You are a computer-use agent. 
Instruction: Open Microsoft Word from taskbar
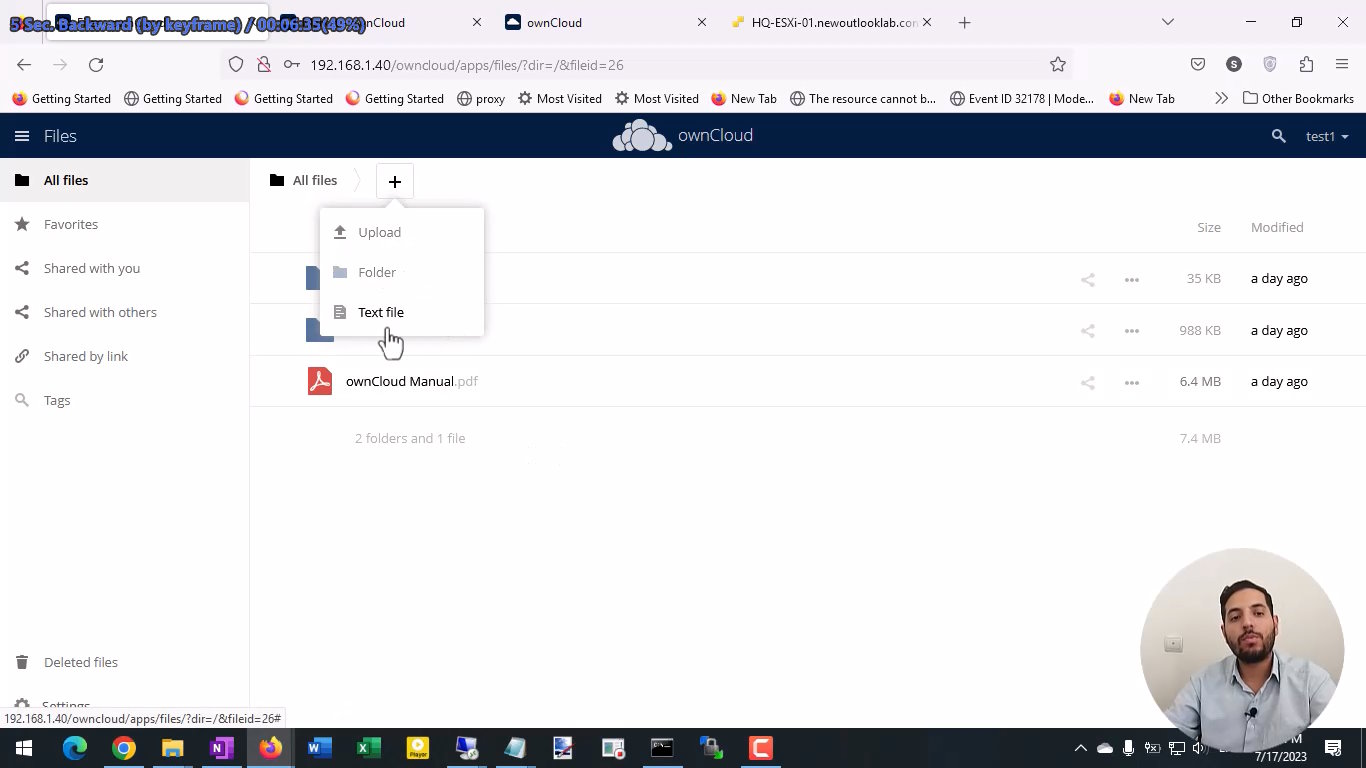320,748
